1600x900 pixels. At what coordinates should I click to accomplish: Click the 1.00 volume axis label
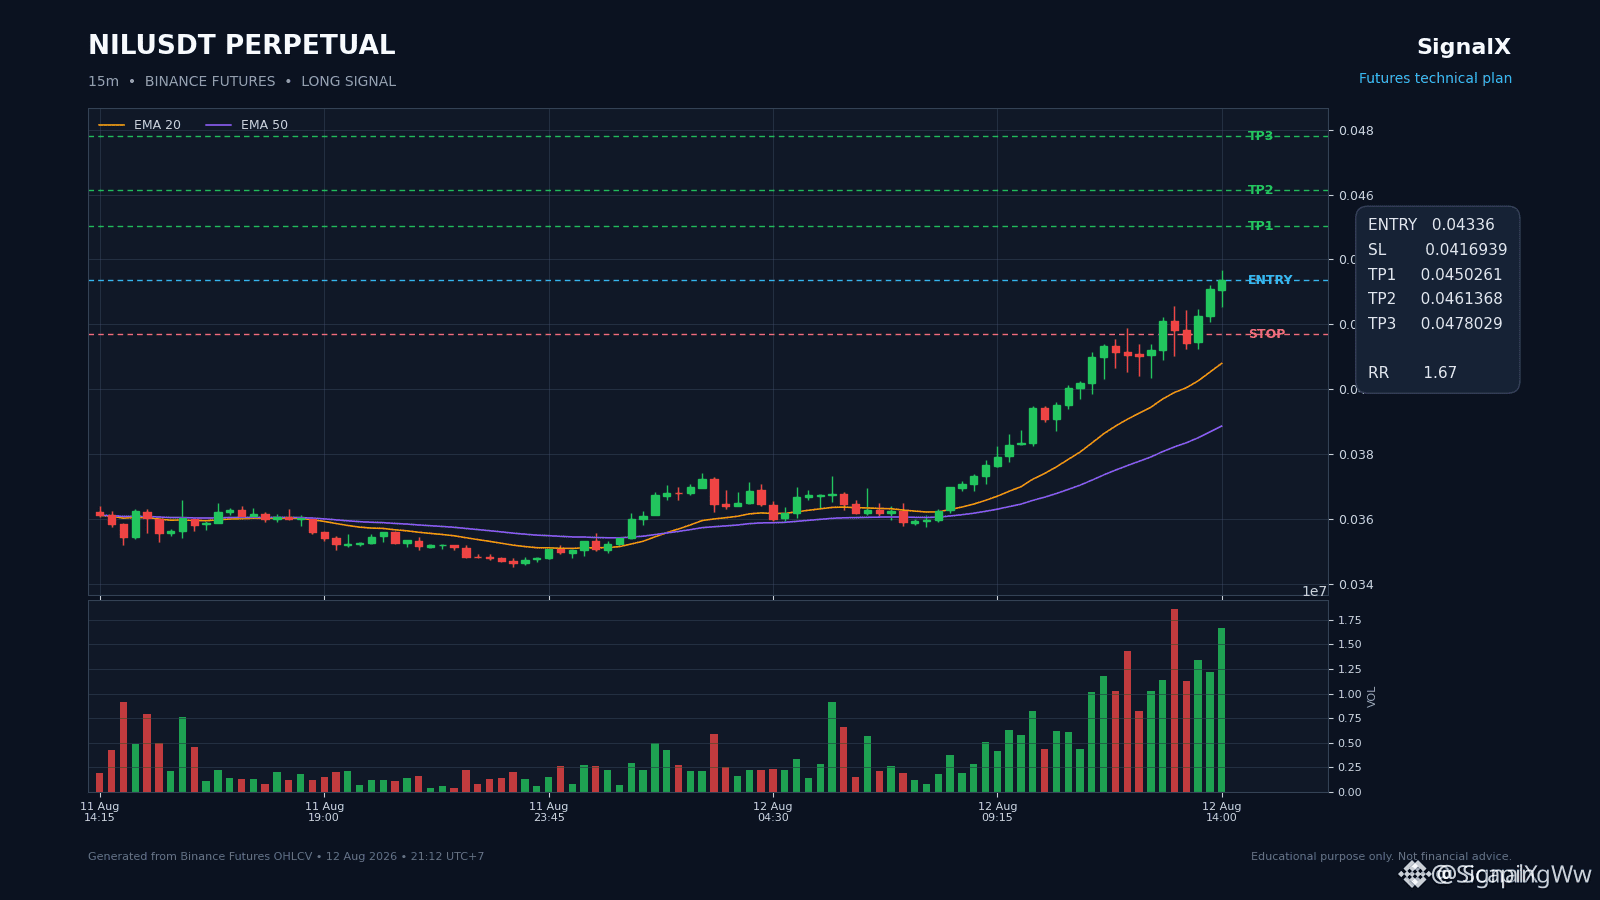[x=1350, y=695]
